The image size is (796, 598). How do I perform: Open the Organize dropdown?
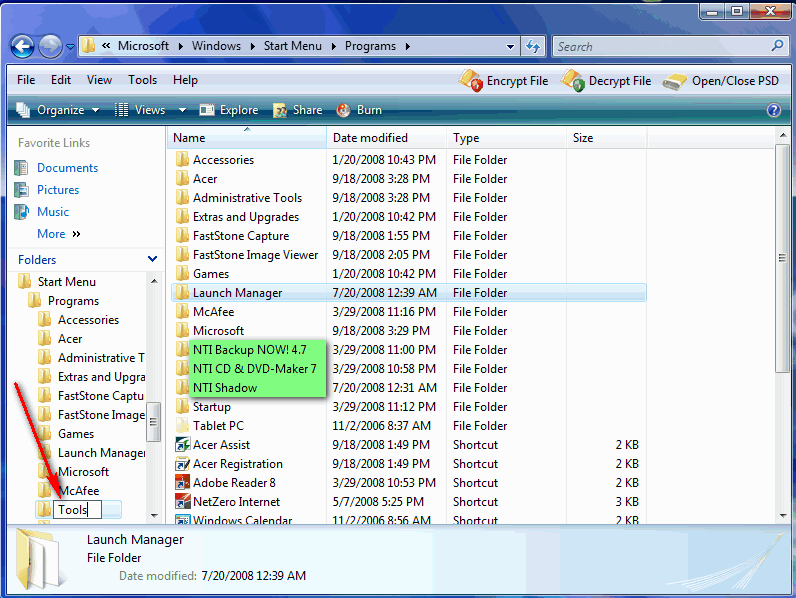pos(57,110)
